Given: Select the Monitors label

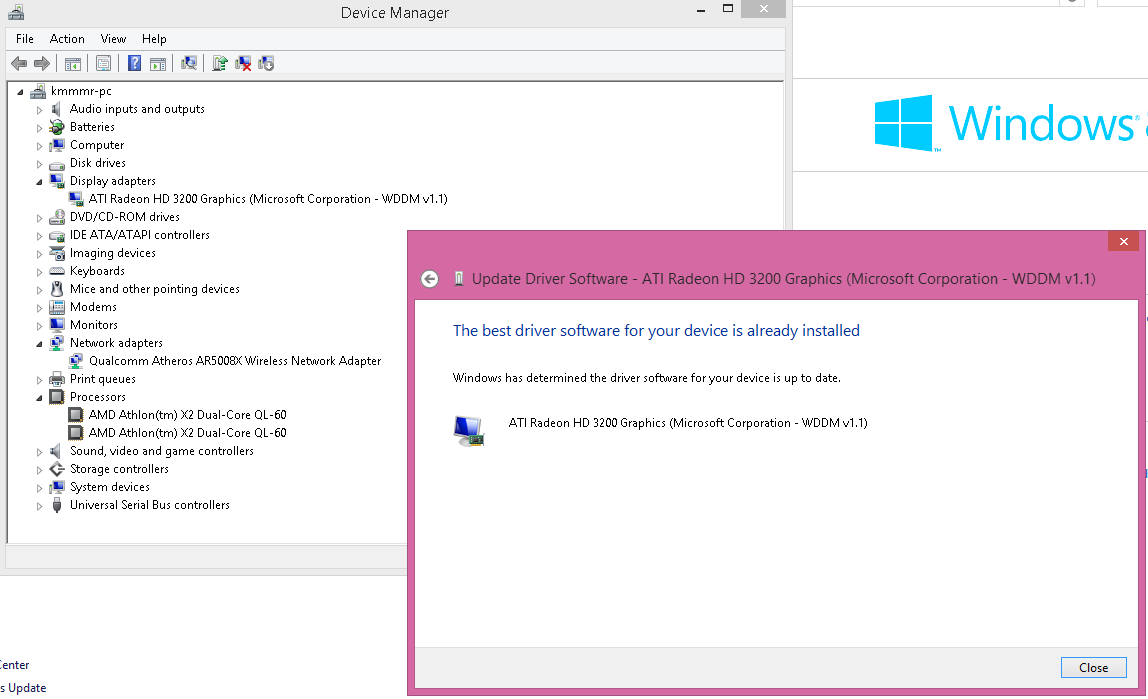Looking at the screenshot, I should coord(94,325).
